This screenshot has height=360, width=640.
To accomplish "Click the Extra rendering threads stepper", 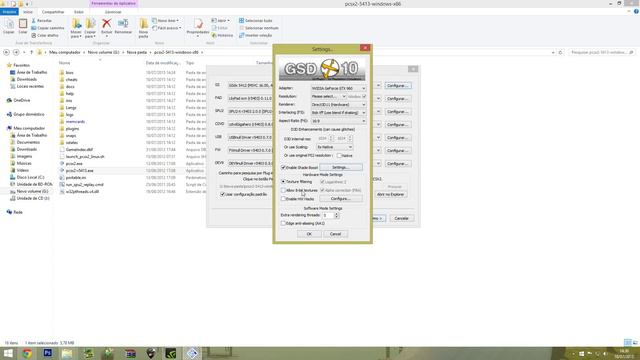I will point(336,215).
